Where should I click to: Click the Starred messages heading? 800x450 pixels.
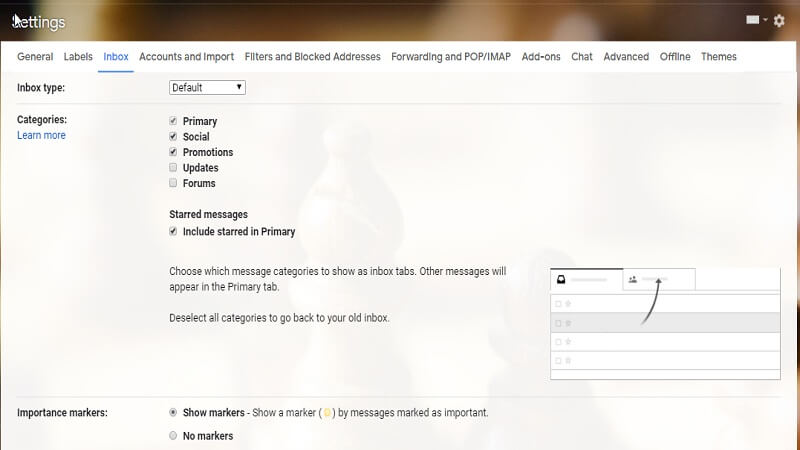[x=208, y=214]
